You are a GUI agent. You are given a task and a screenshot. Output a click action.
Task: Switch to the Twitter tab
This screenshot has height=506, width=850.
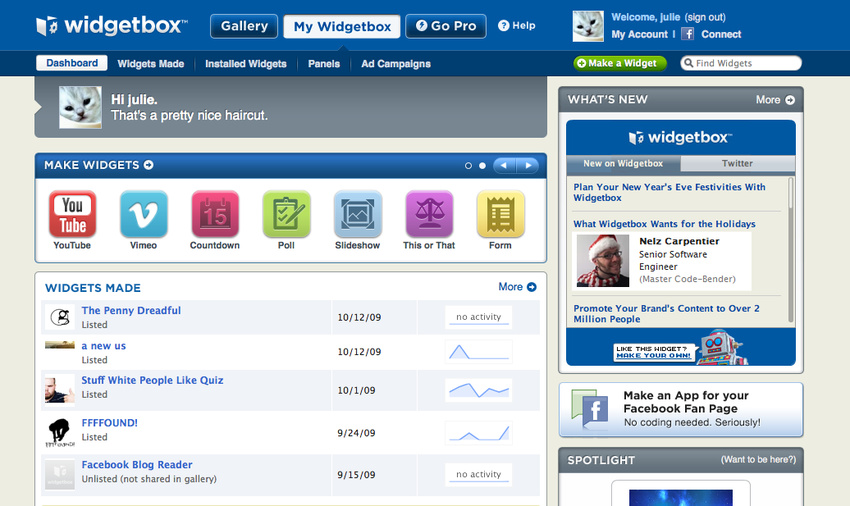point(737,163)
